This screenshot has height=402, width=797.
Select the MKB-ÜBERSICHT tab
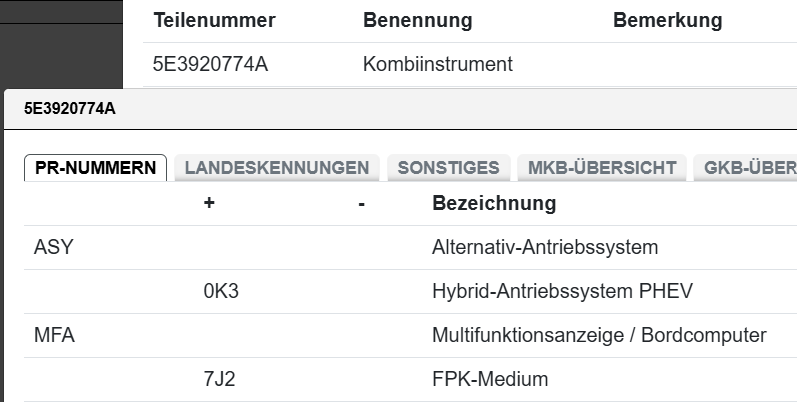601,168
